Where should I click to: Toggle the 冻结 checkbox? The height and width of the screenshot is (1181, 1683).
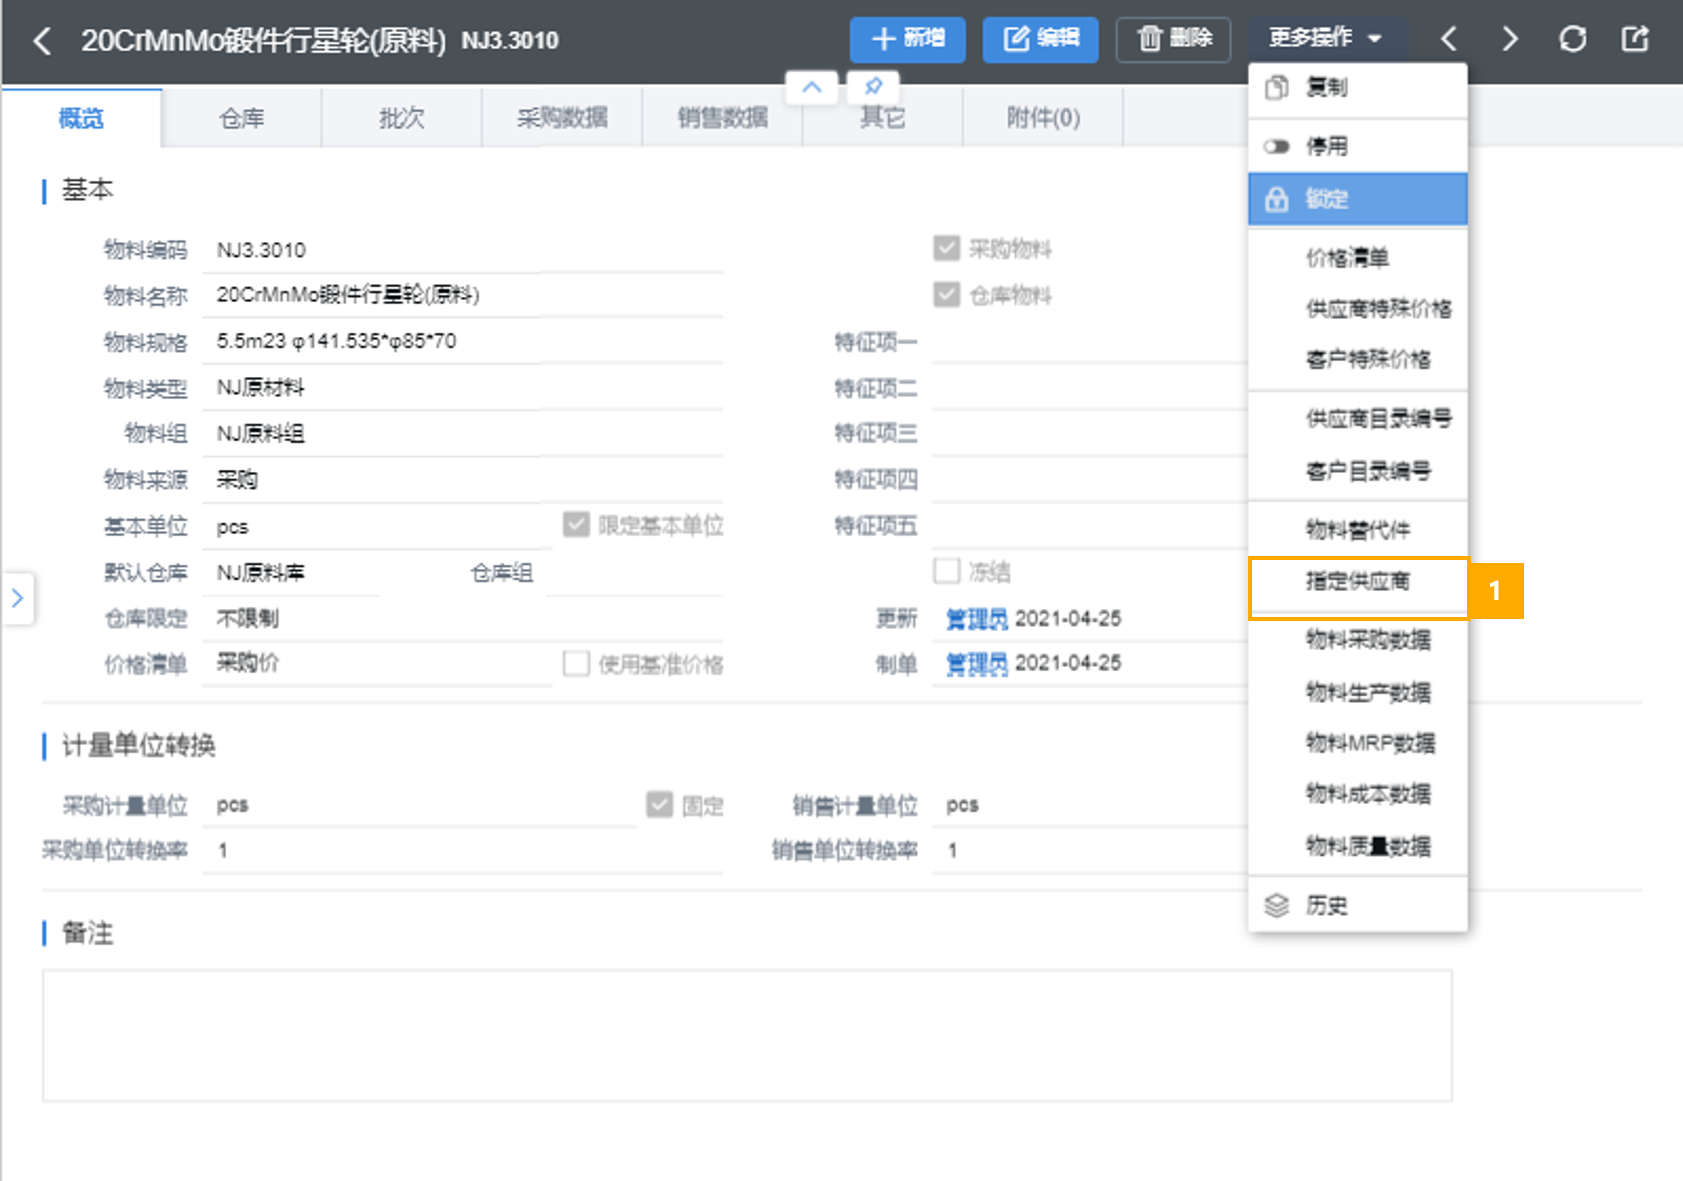coord(946,571)
